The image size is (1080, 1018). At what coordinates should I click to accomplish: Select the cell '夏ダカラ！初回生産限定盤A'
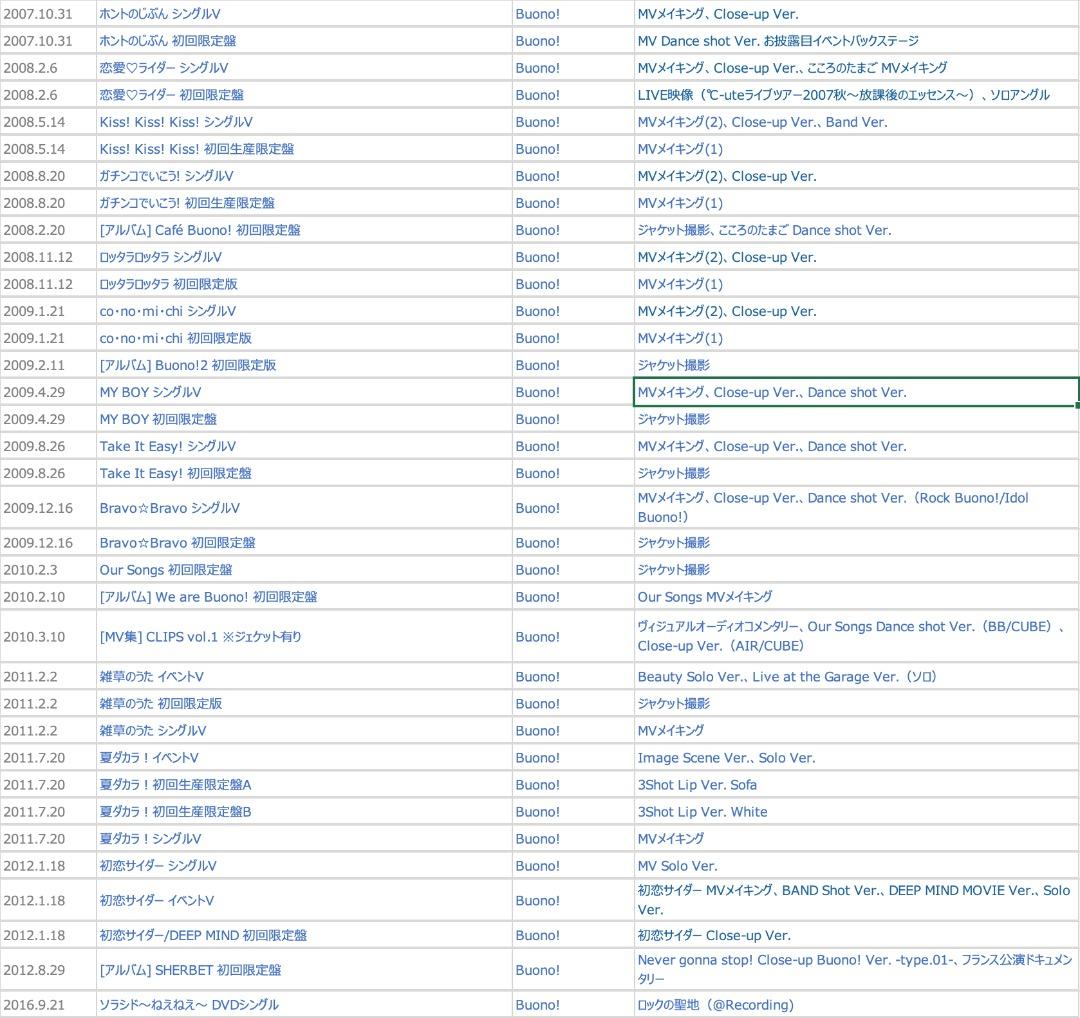(x=304, y=785)
